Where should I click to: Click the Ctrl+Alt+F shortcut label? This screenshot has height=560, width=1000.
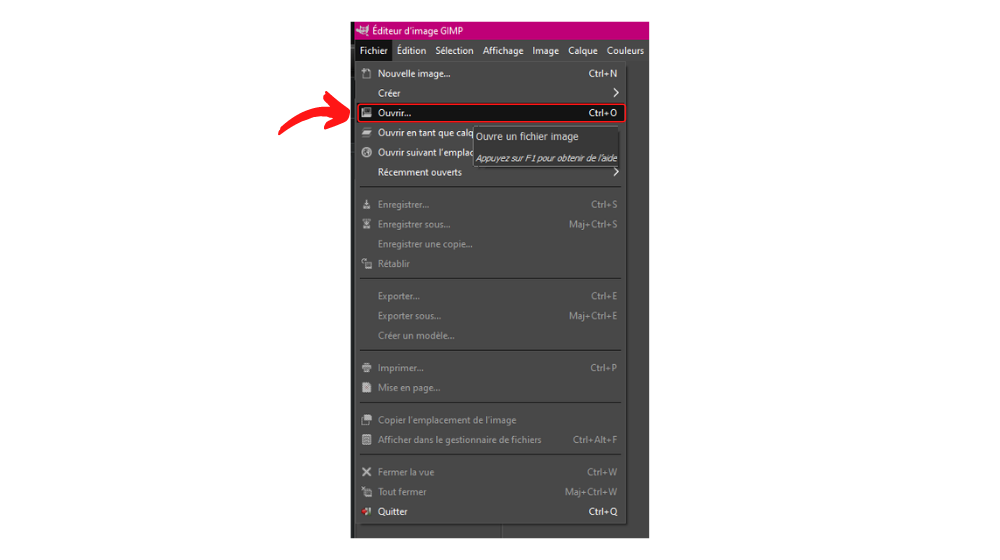[595, 440]
